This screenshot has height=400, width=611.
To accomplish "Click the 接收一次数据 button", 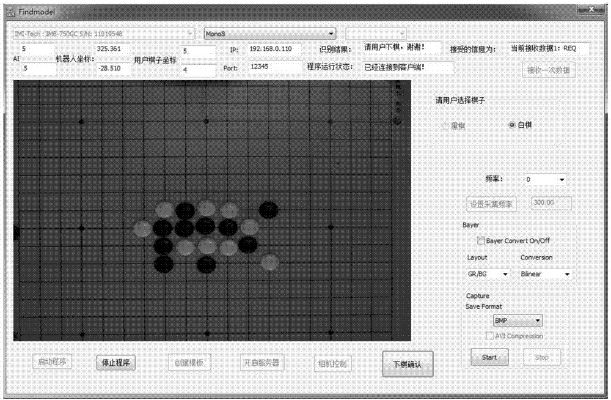I will [x=548, y=70].
